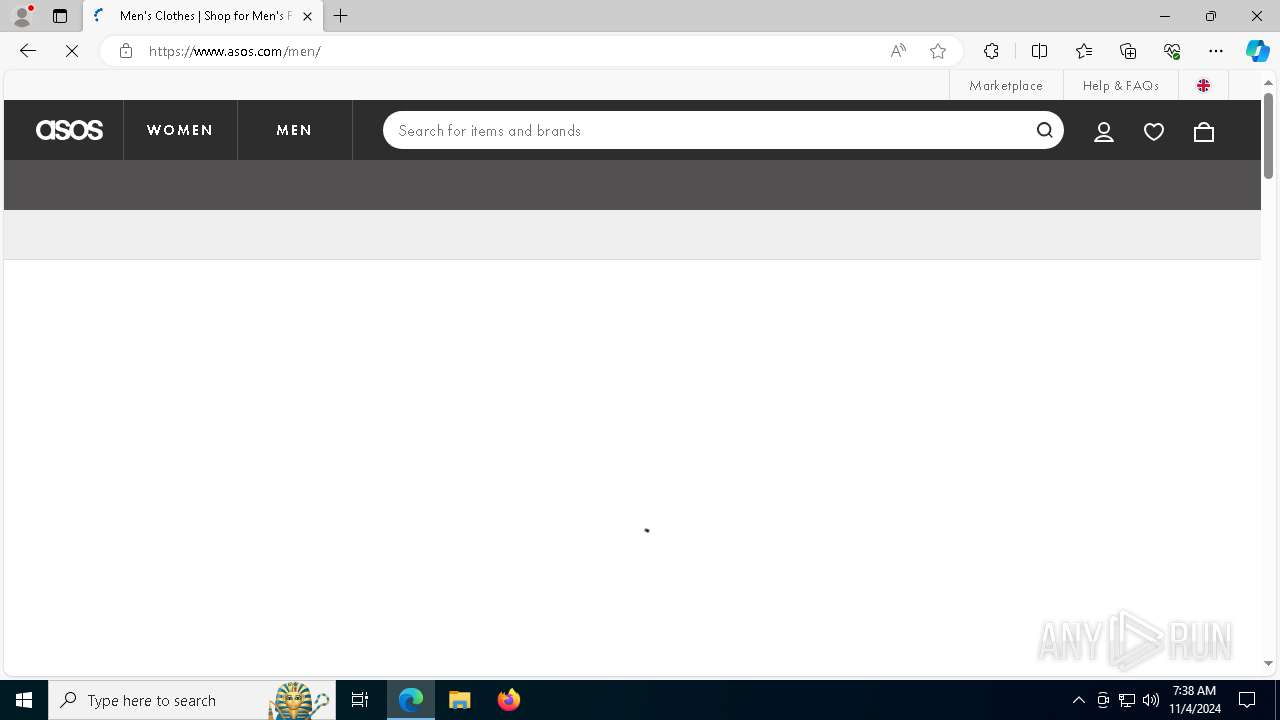The width and height of the screenshot is (1280, 720).
Task: Go back with the browser back arrow
Action: pos(28,51)
